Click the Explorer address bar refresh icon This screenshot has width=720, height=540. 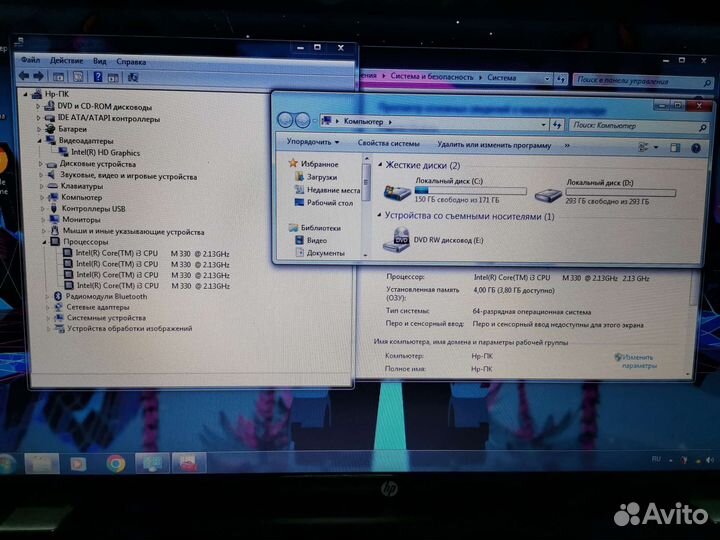pos(557,125)
